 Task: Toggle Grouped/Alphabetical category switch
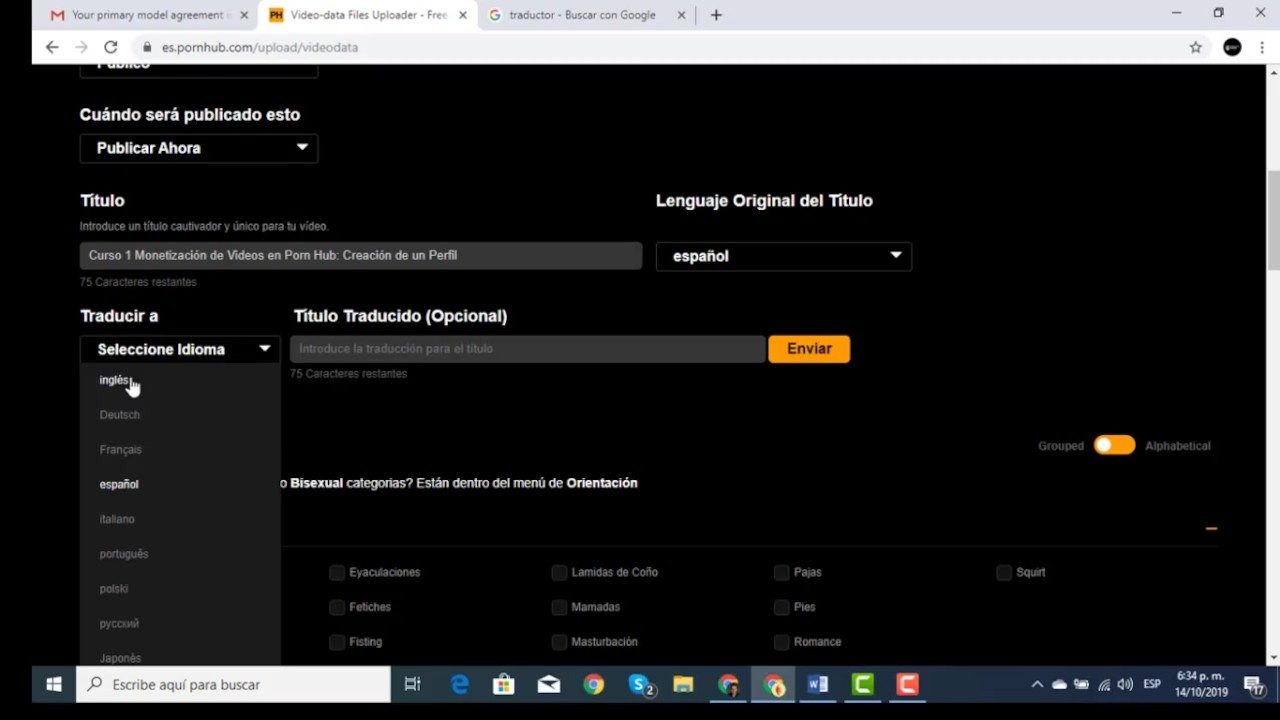[1114, 446]
